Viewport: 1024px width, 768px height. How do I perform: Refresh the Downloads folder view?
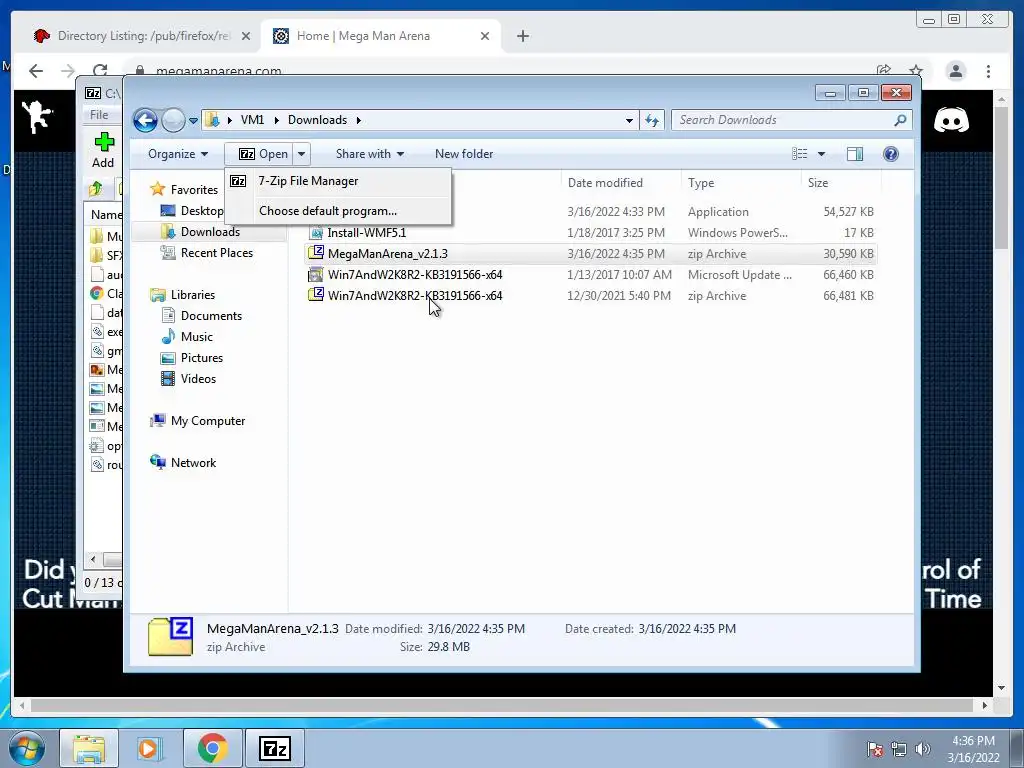[652, 120]
